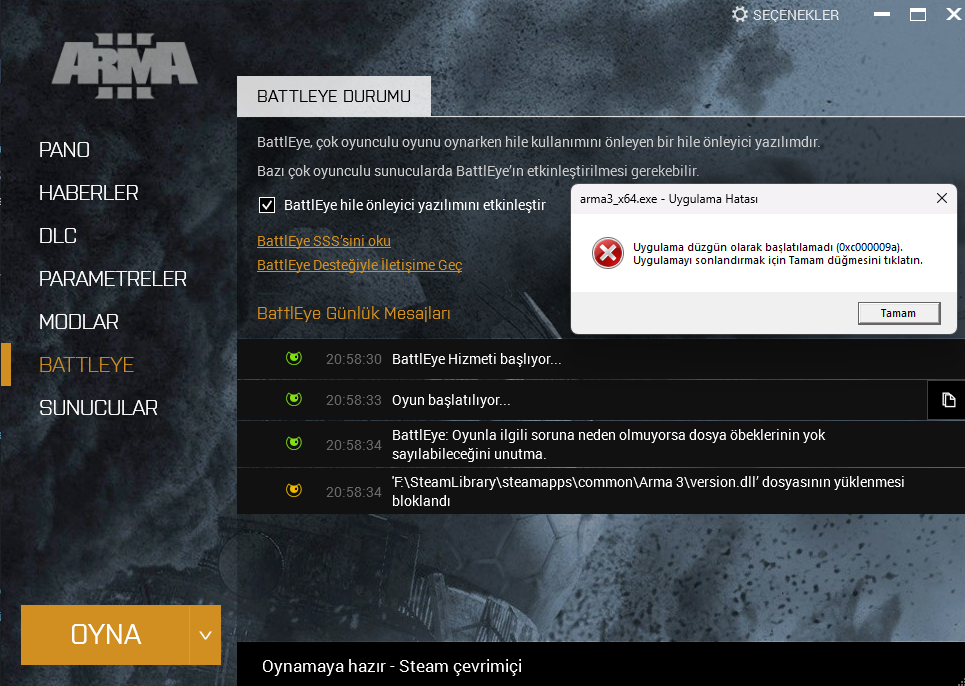Select BATTLEYE DURUMU tab

(334, 97)
